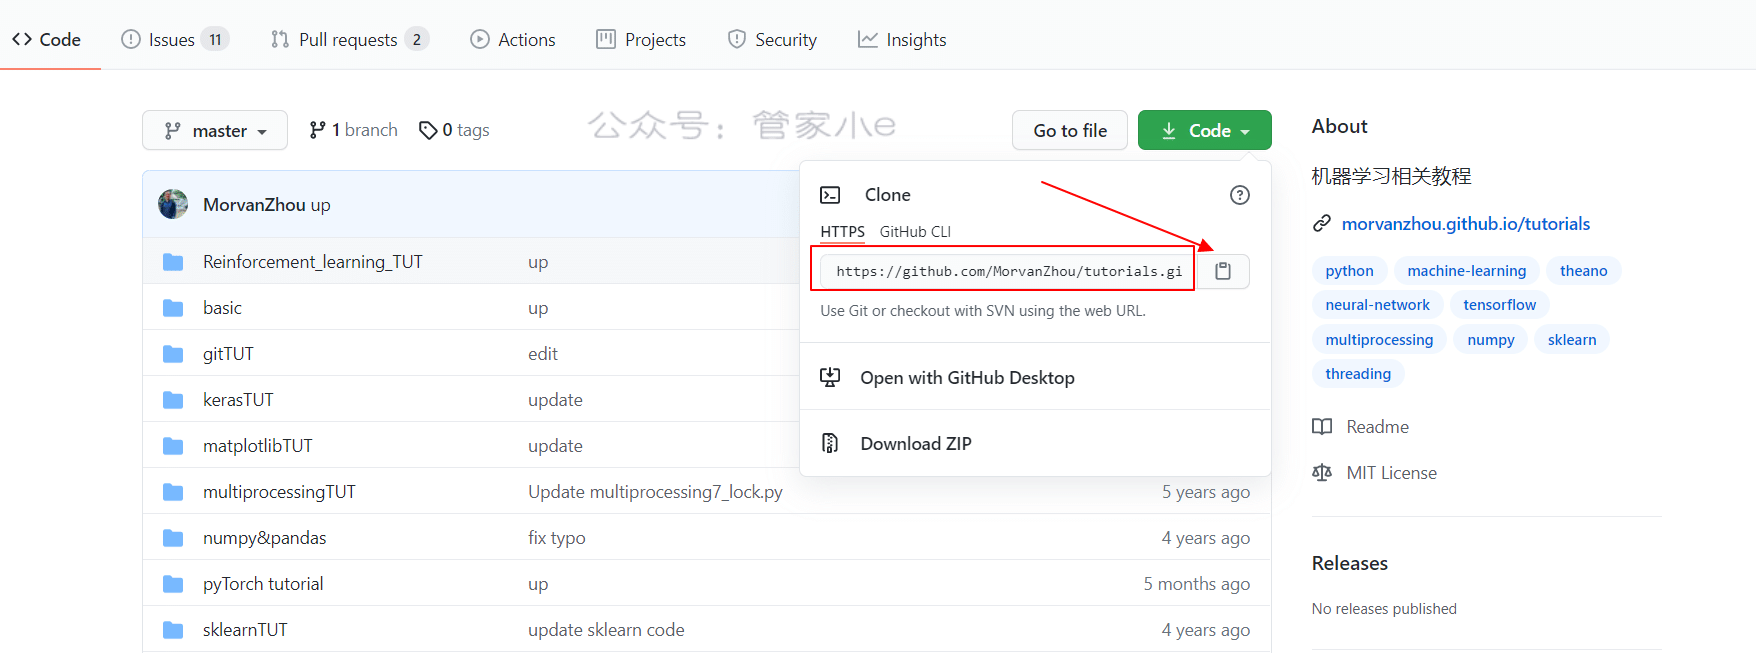Select the HTTPS clone tab

click(842, 232)
